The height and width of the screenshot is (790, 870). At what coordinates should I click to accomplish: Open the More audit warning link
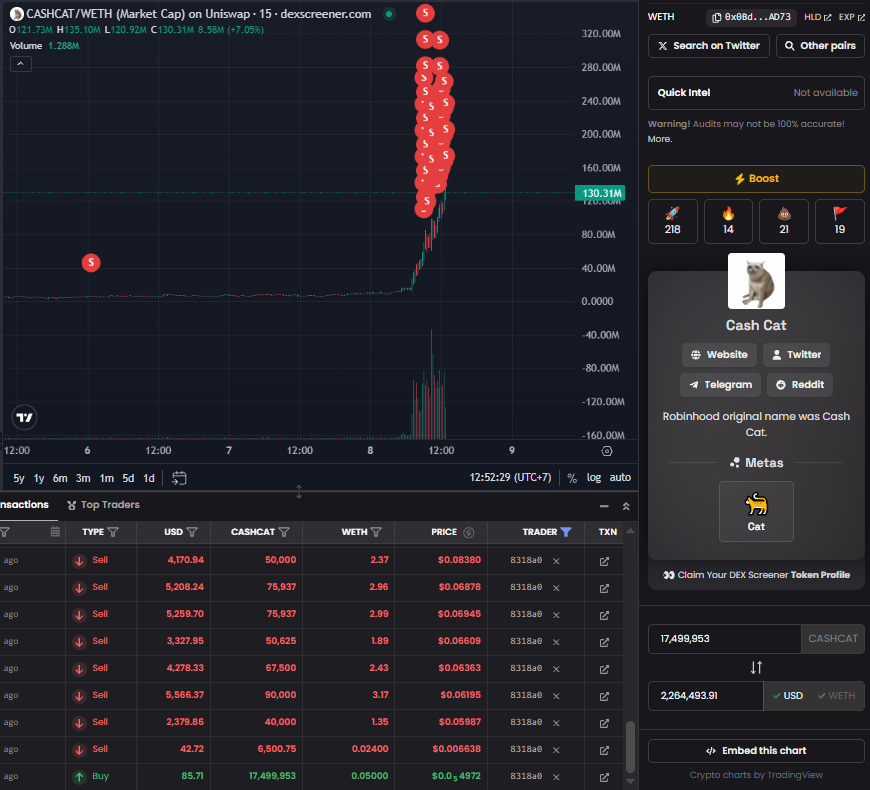tap(660, 139)
